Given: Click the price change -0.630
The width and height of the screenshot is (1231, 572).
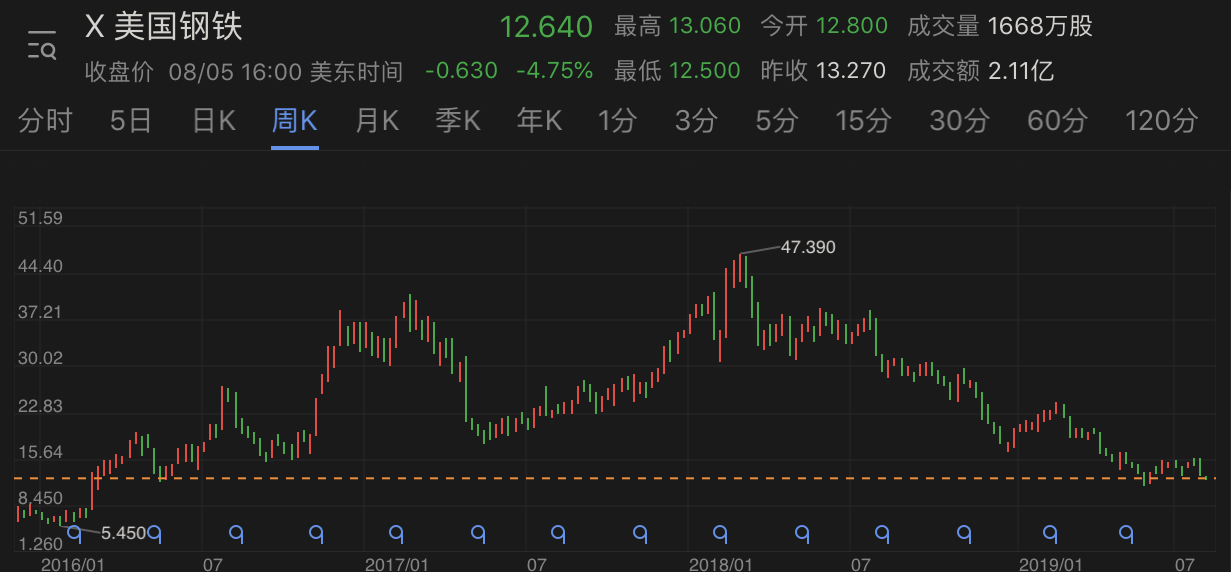Looking at the screenshot, I should [x=461, y=71].
